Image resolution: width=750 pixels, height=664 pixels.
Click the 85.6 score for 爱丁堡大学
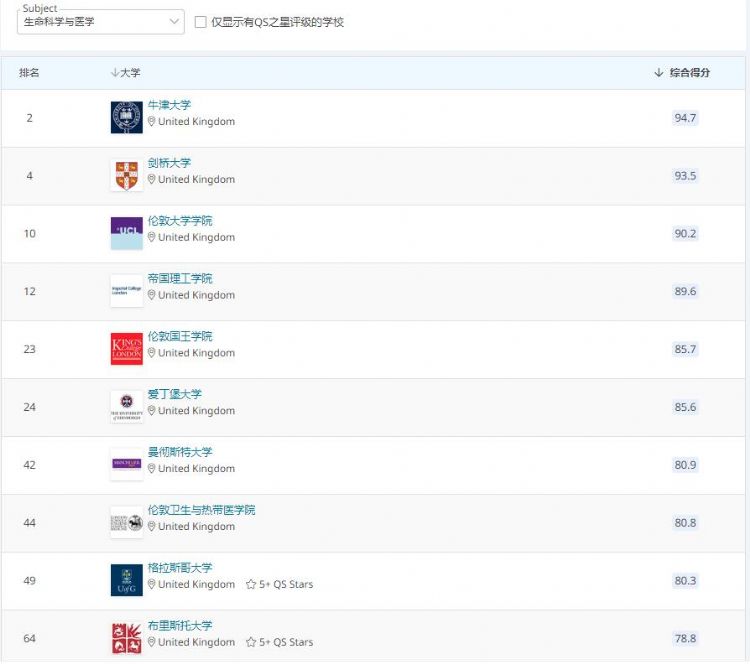pos(685,407)
